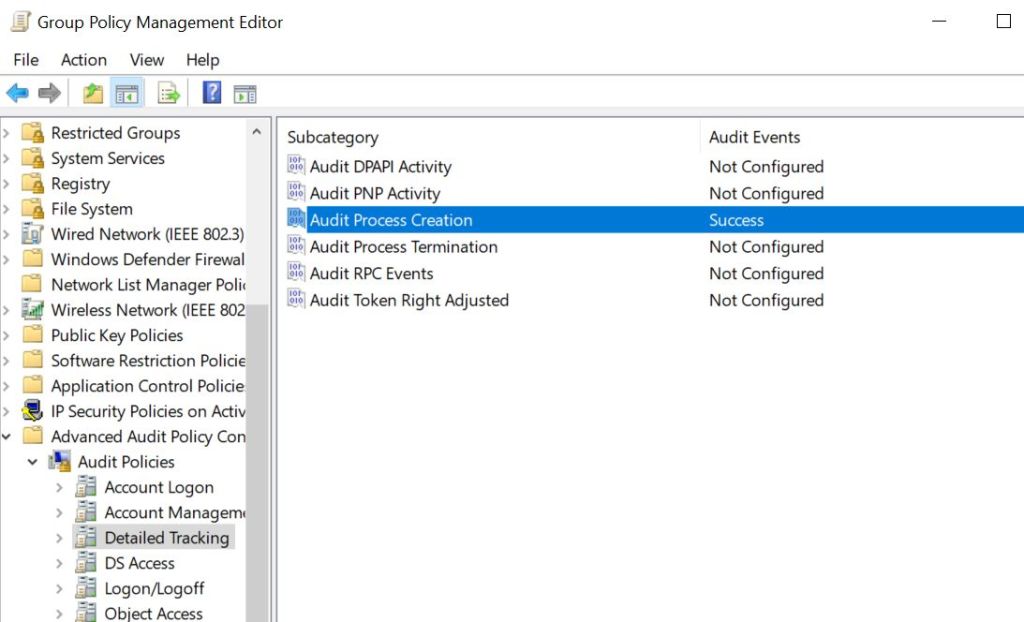
Task: Open the View menu
Action: tap(146, 60)
